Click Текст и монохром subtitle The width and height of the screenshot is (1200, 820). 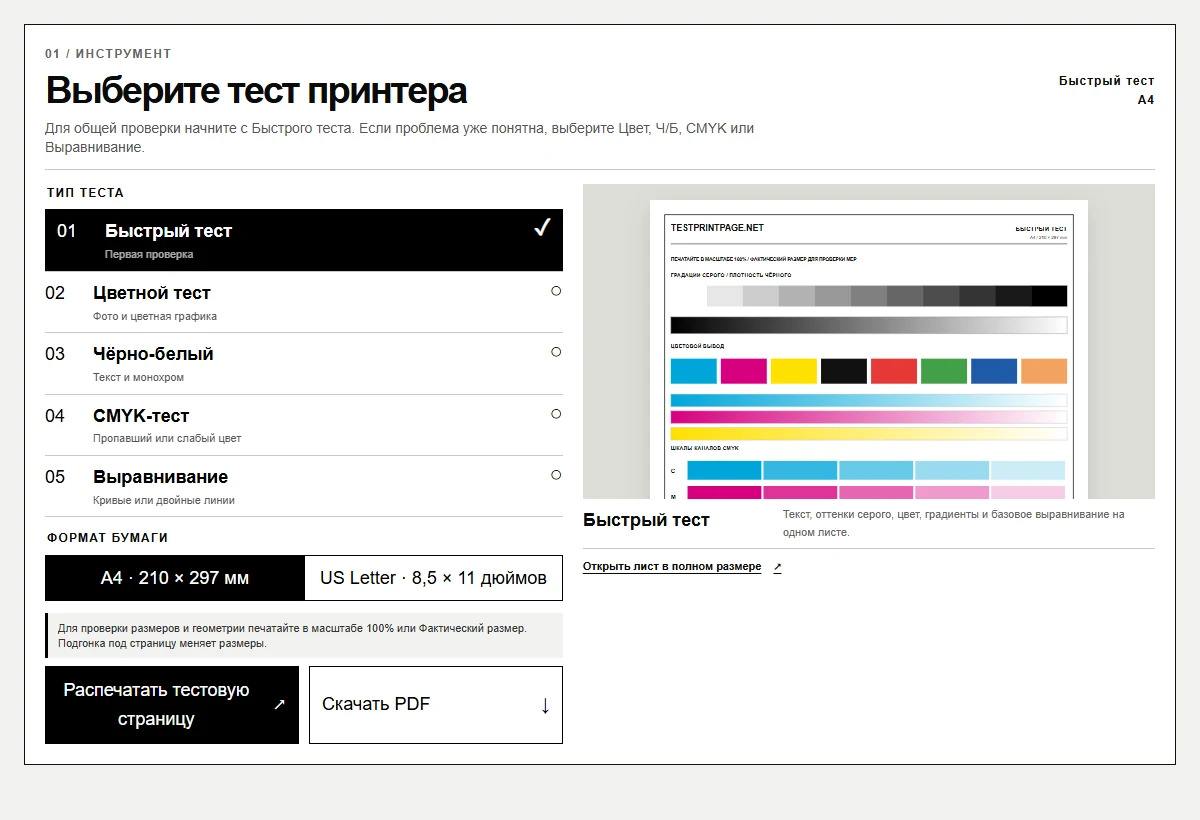coord(138,377)
